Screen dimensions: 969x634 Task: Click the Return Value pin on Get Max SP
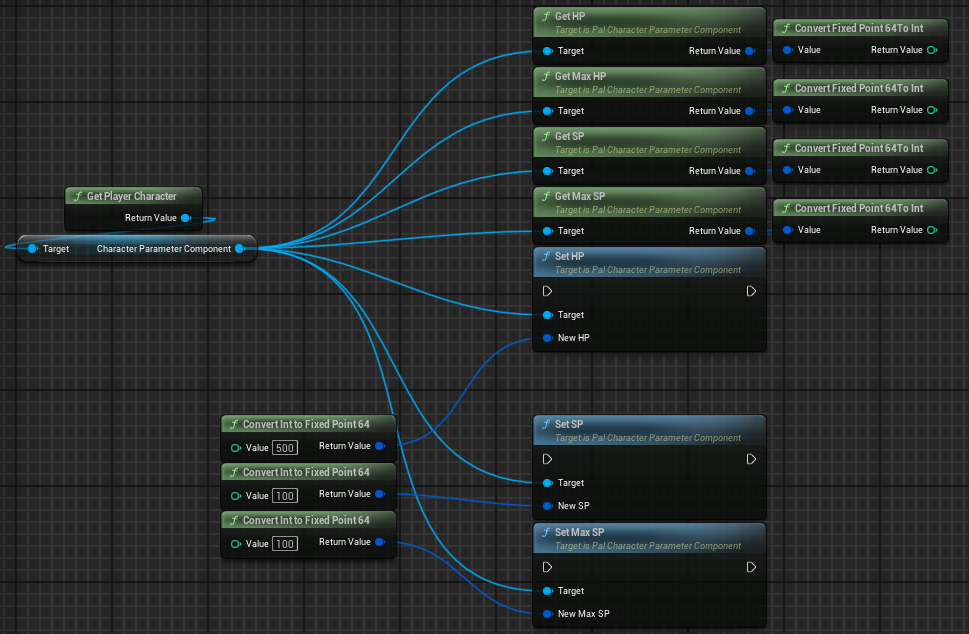click(750, 231)
